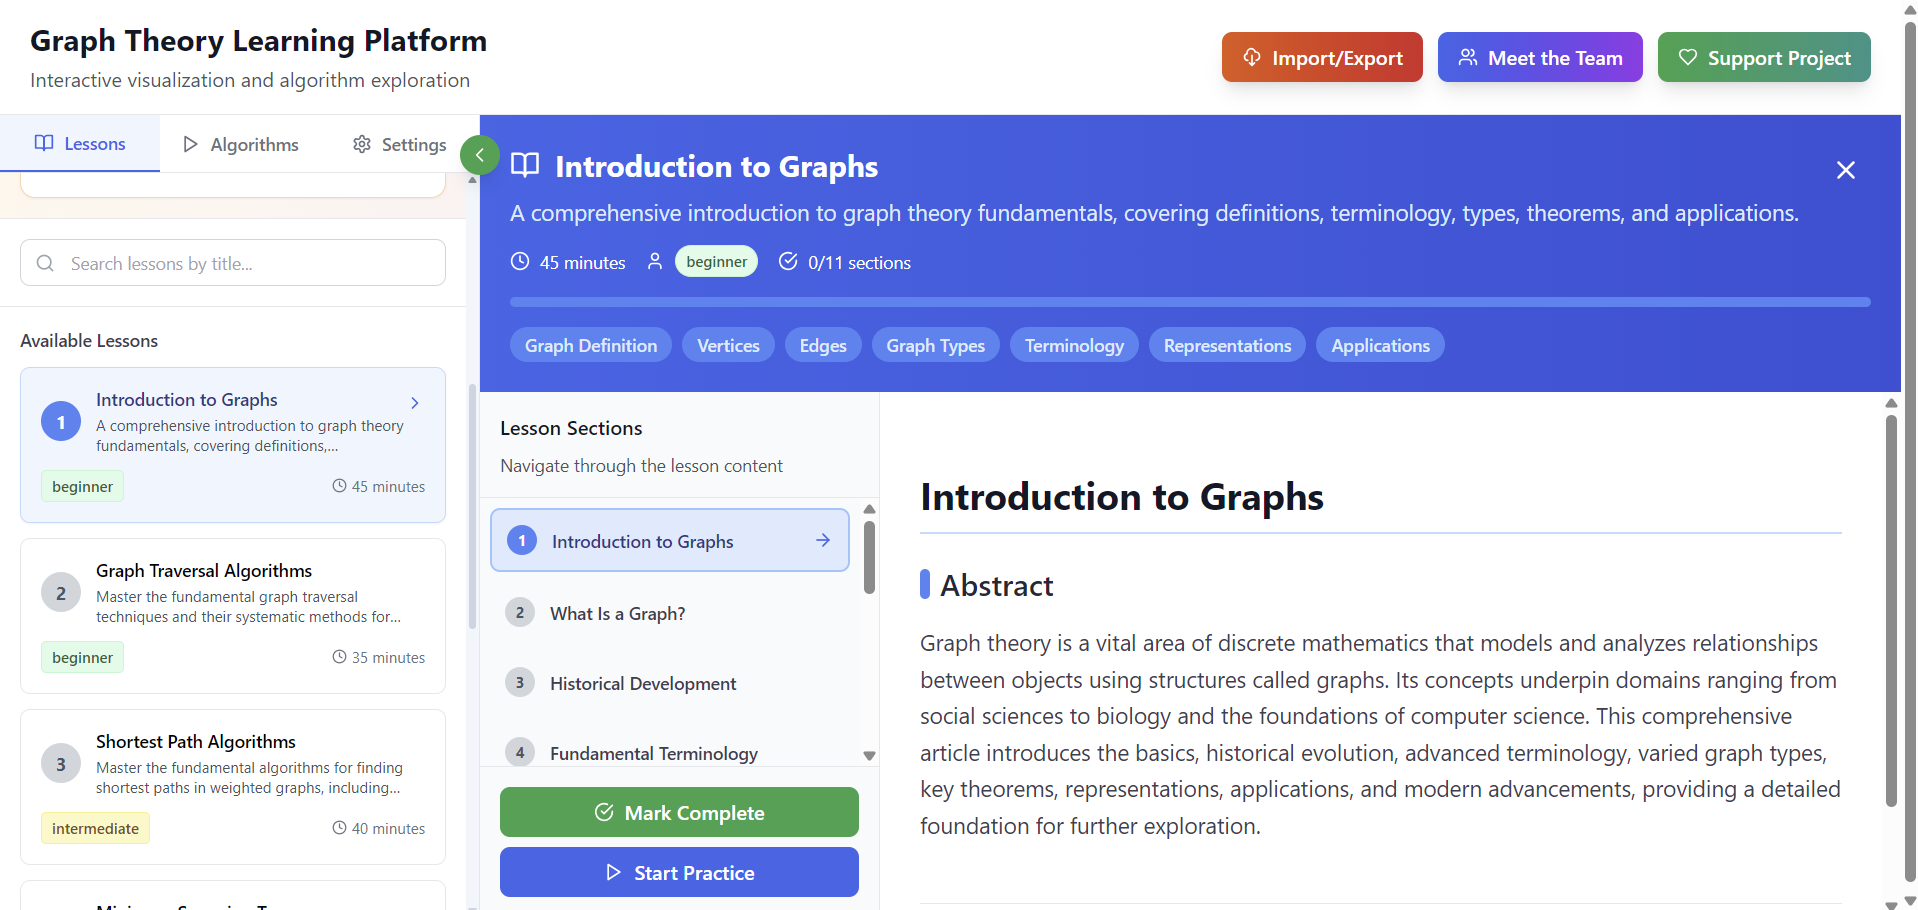Viewport: 1918px width, 910px height.
Task: Click the open-book icon in the lesson header
Action: 524,165
